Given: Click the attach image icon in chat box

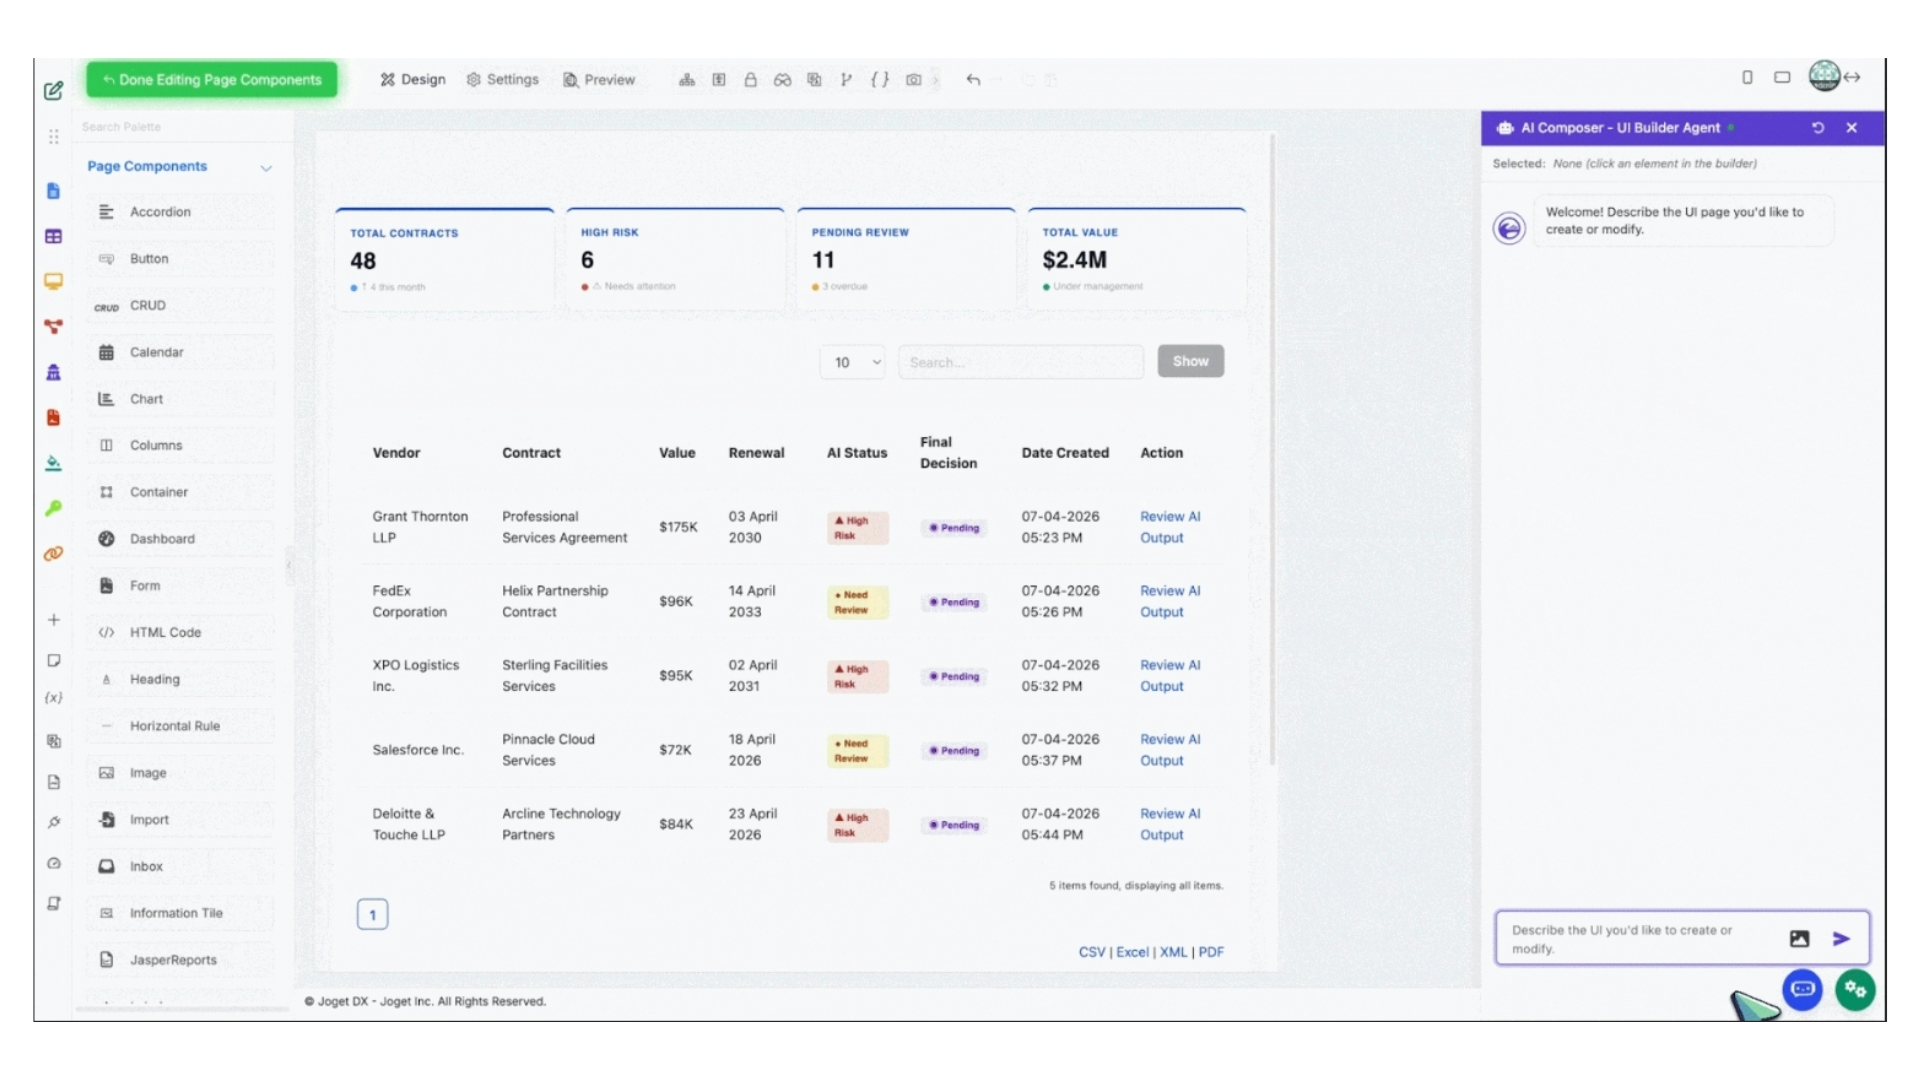Looking at the screenshot, I should 1799,938.
